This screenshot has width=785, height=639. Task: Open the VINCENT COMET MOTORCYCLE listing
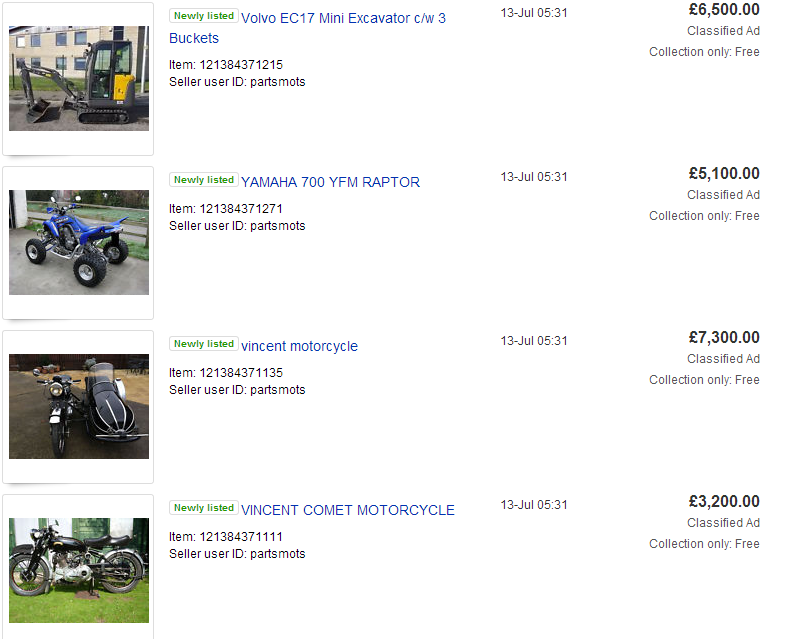(x=348, y=510)
